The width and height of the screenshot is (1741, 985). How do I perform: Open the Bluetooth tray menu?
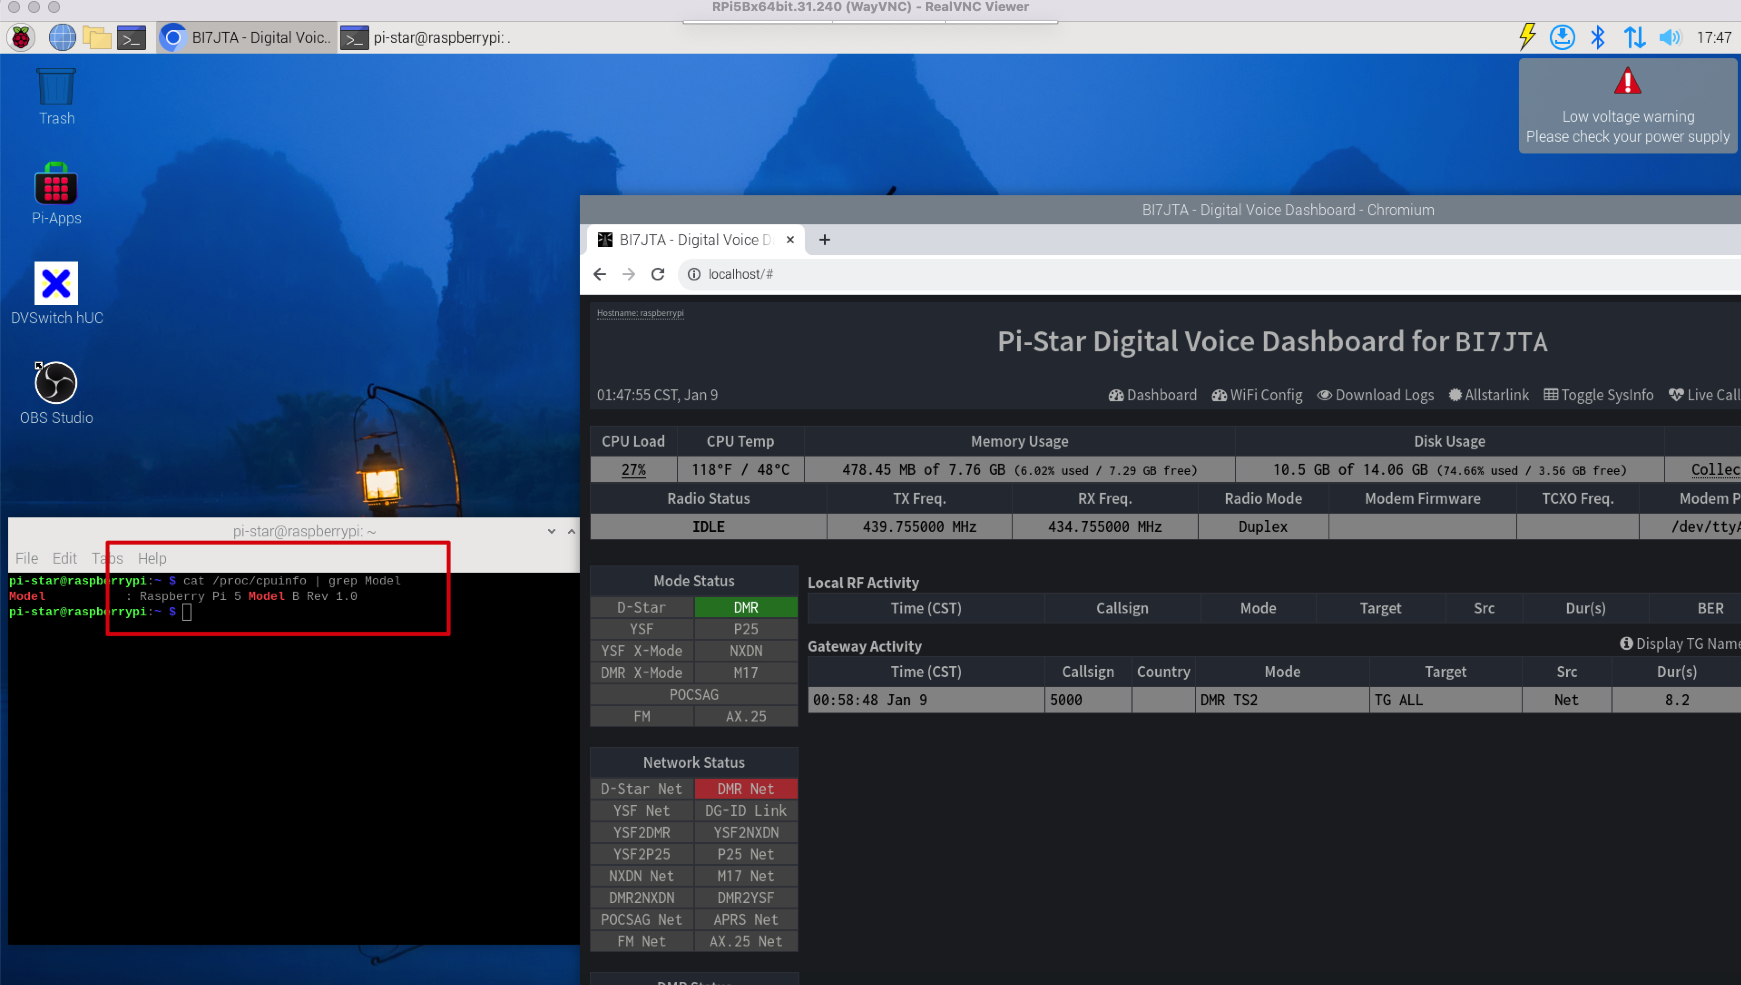click(x=1598, y=37)
